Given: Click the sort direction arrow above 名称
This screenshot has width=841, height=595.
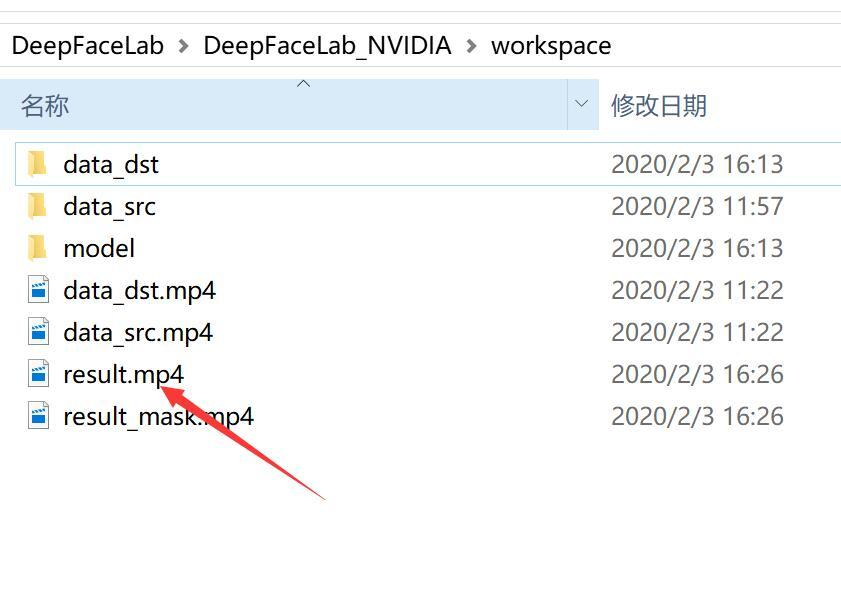Looking at the screenshot, I should [304, 84].
